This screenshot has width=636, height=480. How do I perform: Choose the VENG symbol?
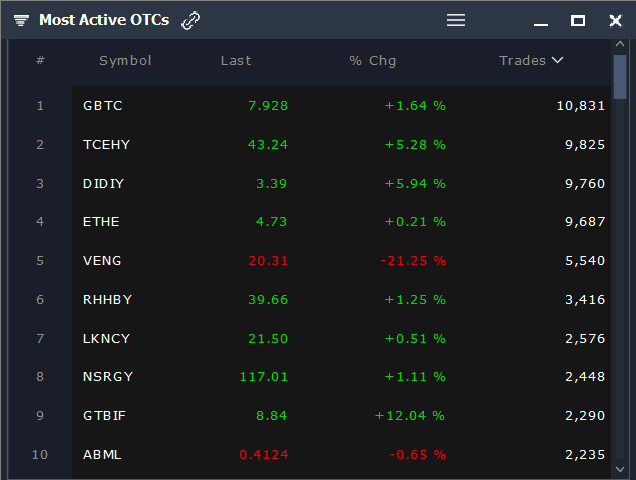(x=102, y=261)
